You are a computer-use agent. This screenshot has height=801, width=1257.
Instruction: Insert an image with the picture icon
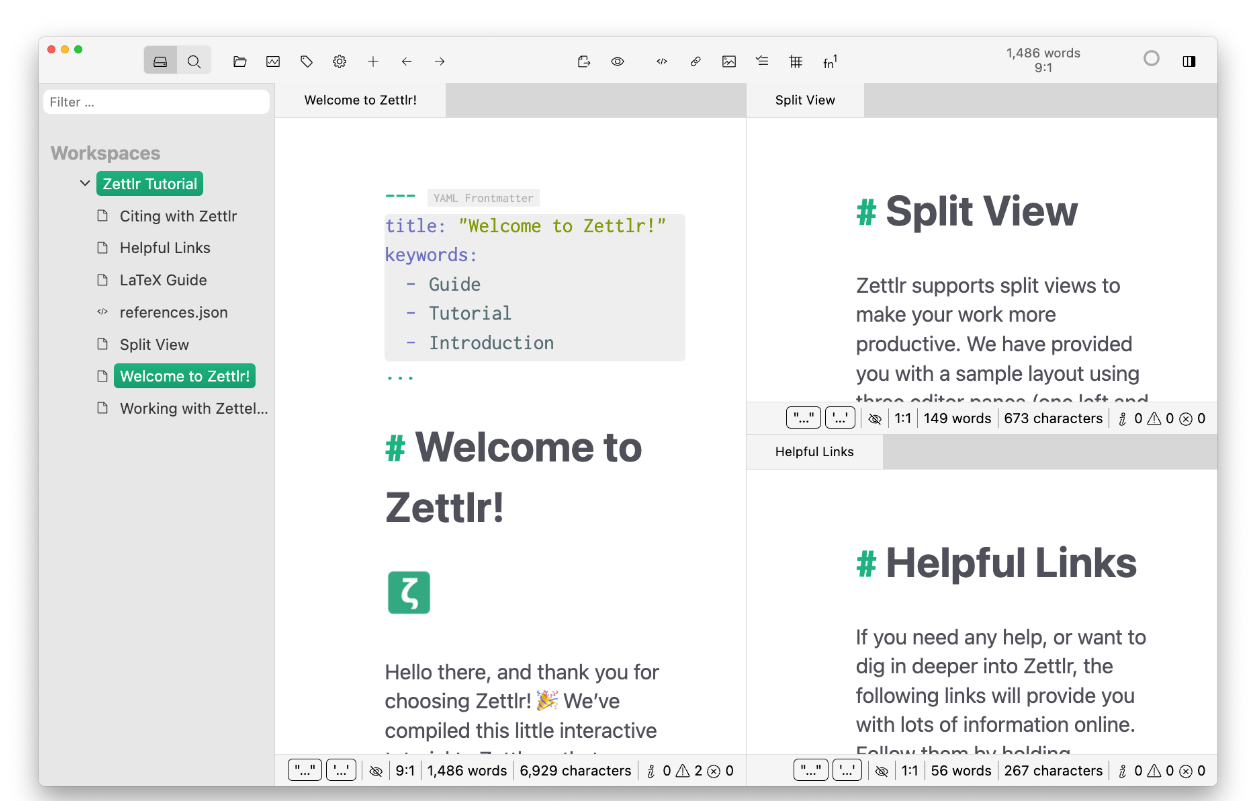pos(729,61)
